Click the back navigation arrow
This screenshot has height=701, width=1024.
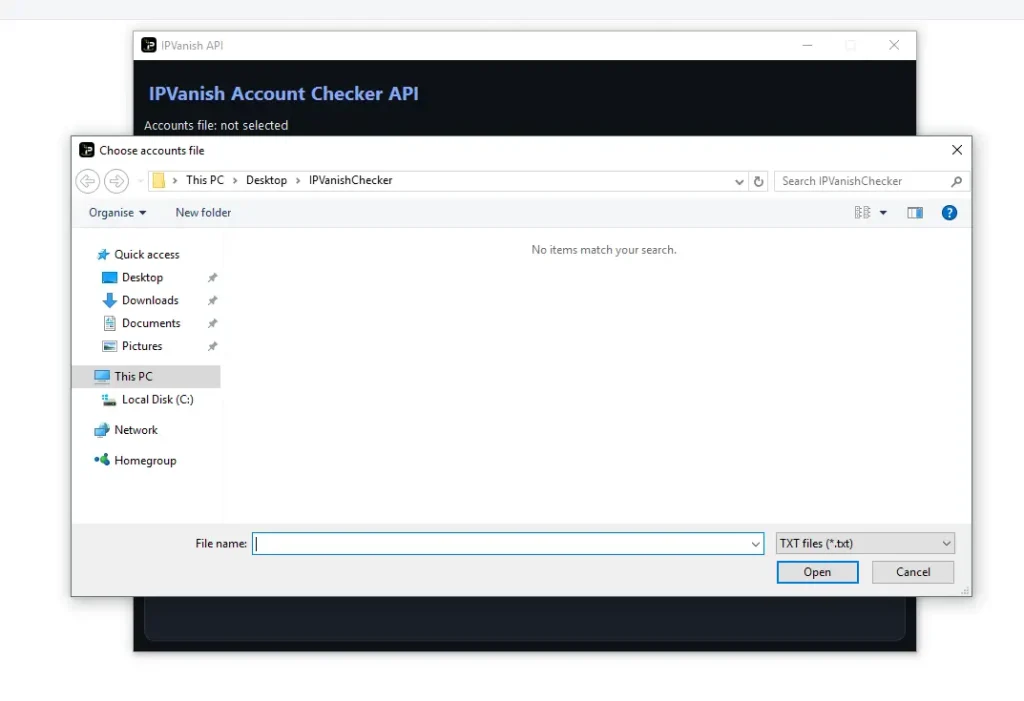[87, 181]
